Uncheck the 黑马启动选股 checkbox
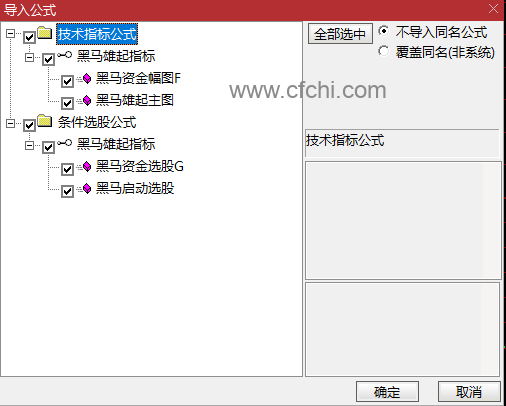506x406 pixels. [x=67, y=191]
